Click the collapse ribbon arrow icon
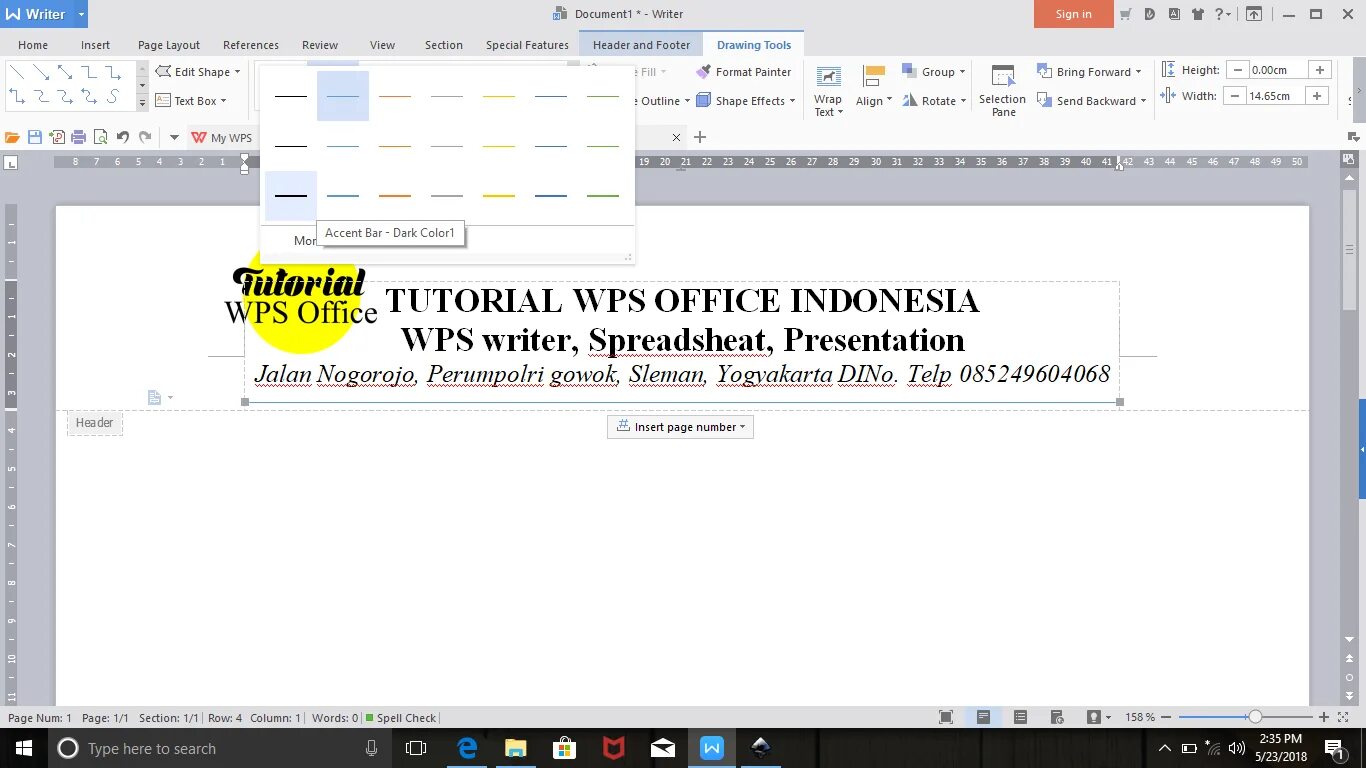The height and width of the screenshot is (768, 1366). coord(1253,14)
